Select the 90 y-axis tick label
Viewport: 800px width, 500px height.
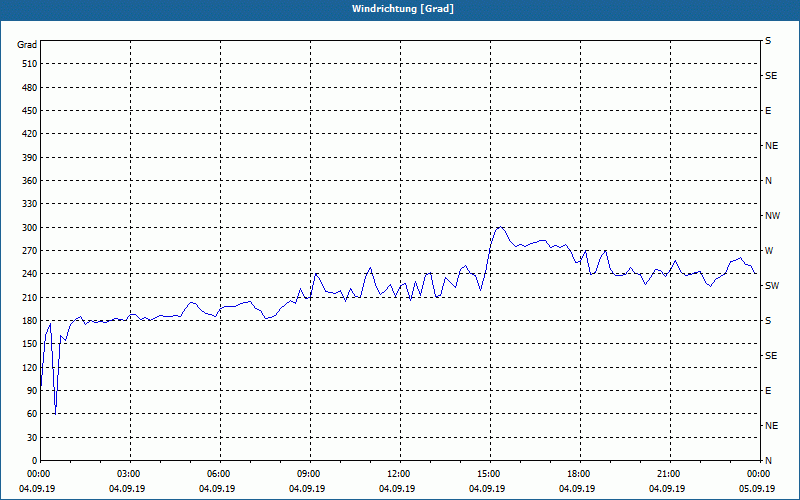click(32, 391)
